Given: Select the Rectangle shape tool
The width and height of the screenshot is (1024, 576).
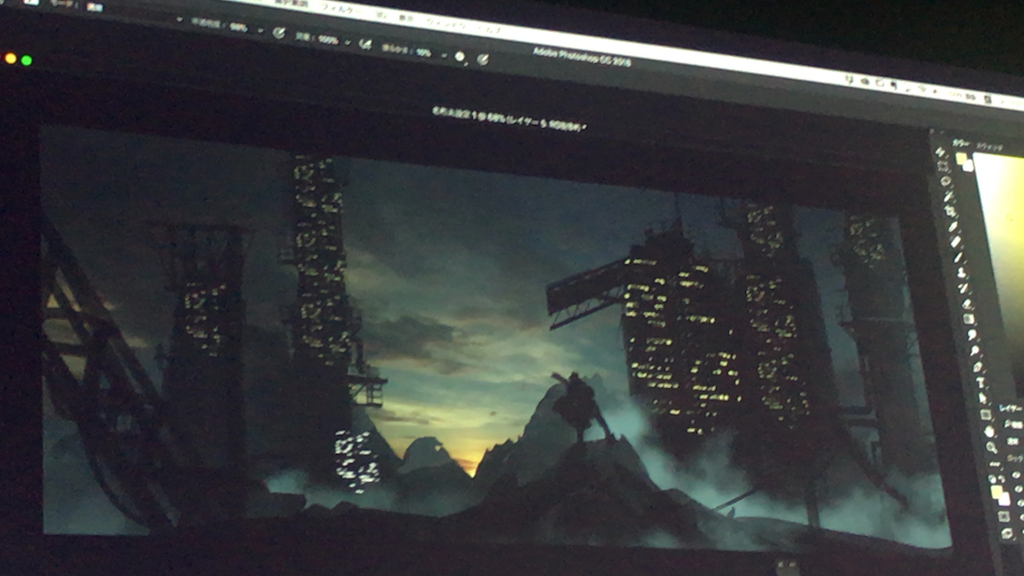Looking at the screenshot, I should 985,415.
